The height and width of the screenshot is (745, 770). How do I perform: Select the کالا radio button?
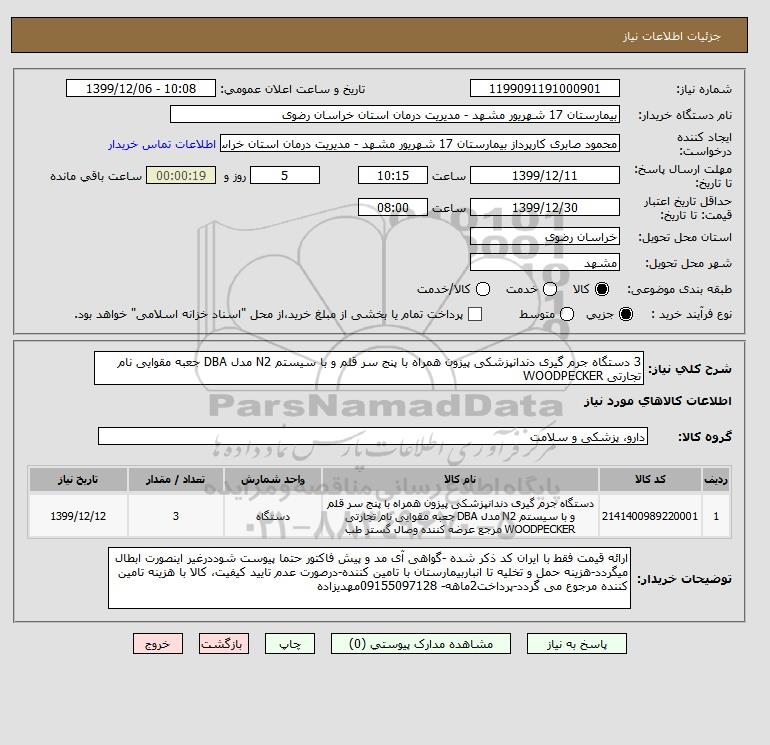tap(602, 289)
